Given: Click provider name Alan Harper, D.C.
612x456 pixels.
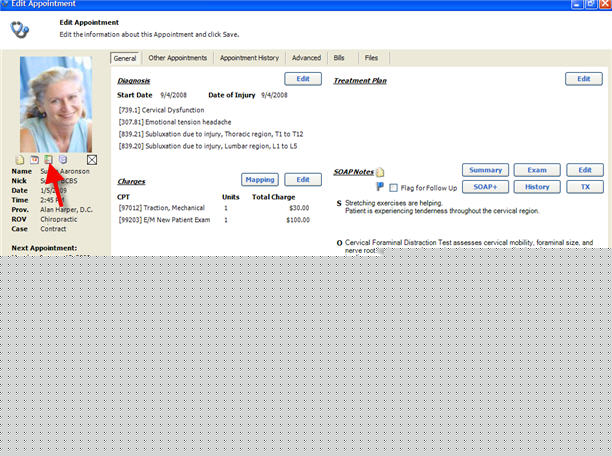Looking at the screenshot, I should pos(66,210).
